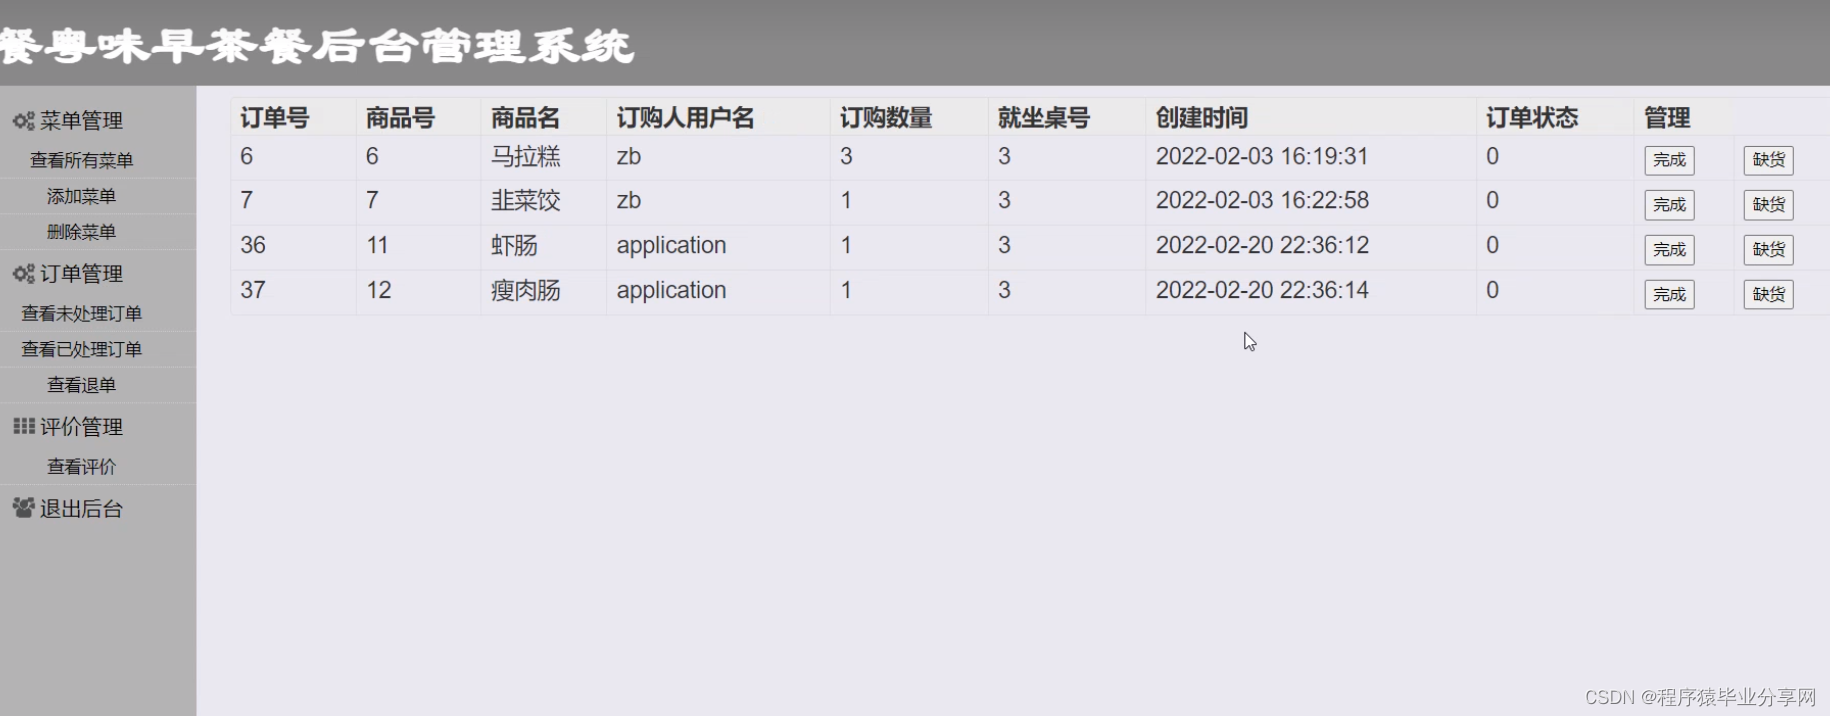Click the 订购人用户名 column header

685,118
